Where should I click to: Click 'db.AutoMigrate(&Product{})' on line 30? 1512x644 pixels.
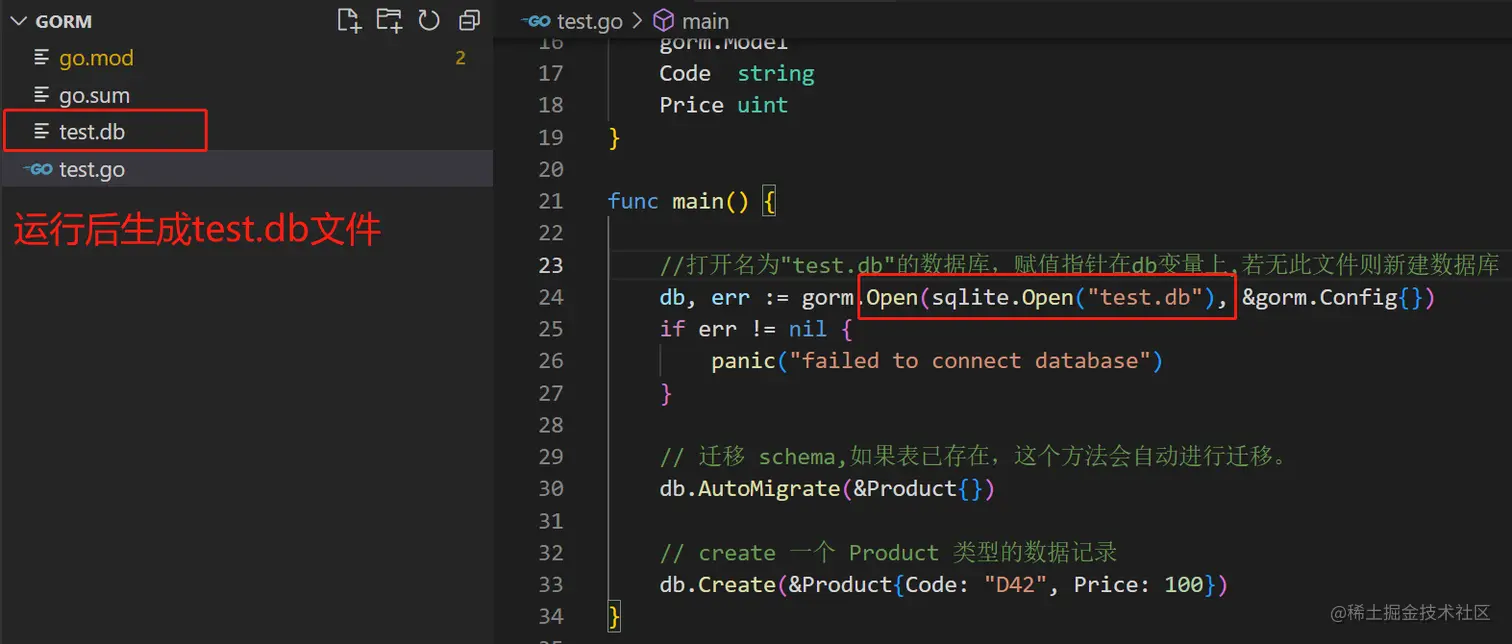click(827, 489)
